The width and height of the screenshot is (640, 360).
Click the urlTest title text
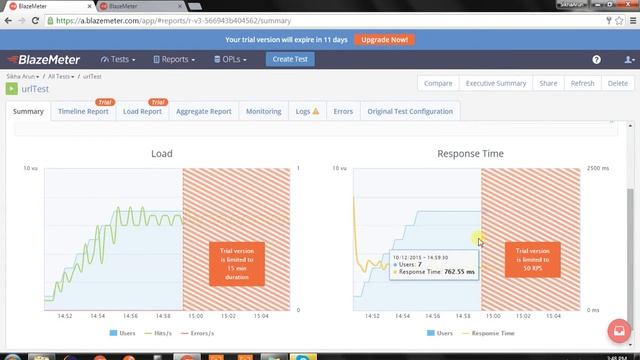35,89
